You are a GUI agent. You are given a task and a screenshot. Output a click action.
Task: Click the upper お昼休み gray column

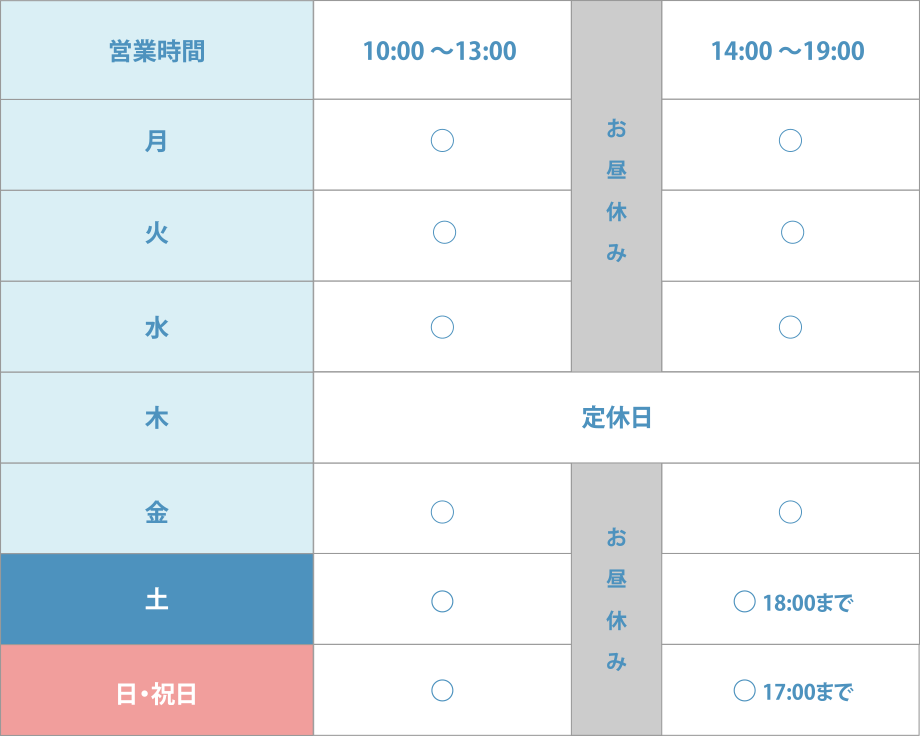click(617, 186)
